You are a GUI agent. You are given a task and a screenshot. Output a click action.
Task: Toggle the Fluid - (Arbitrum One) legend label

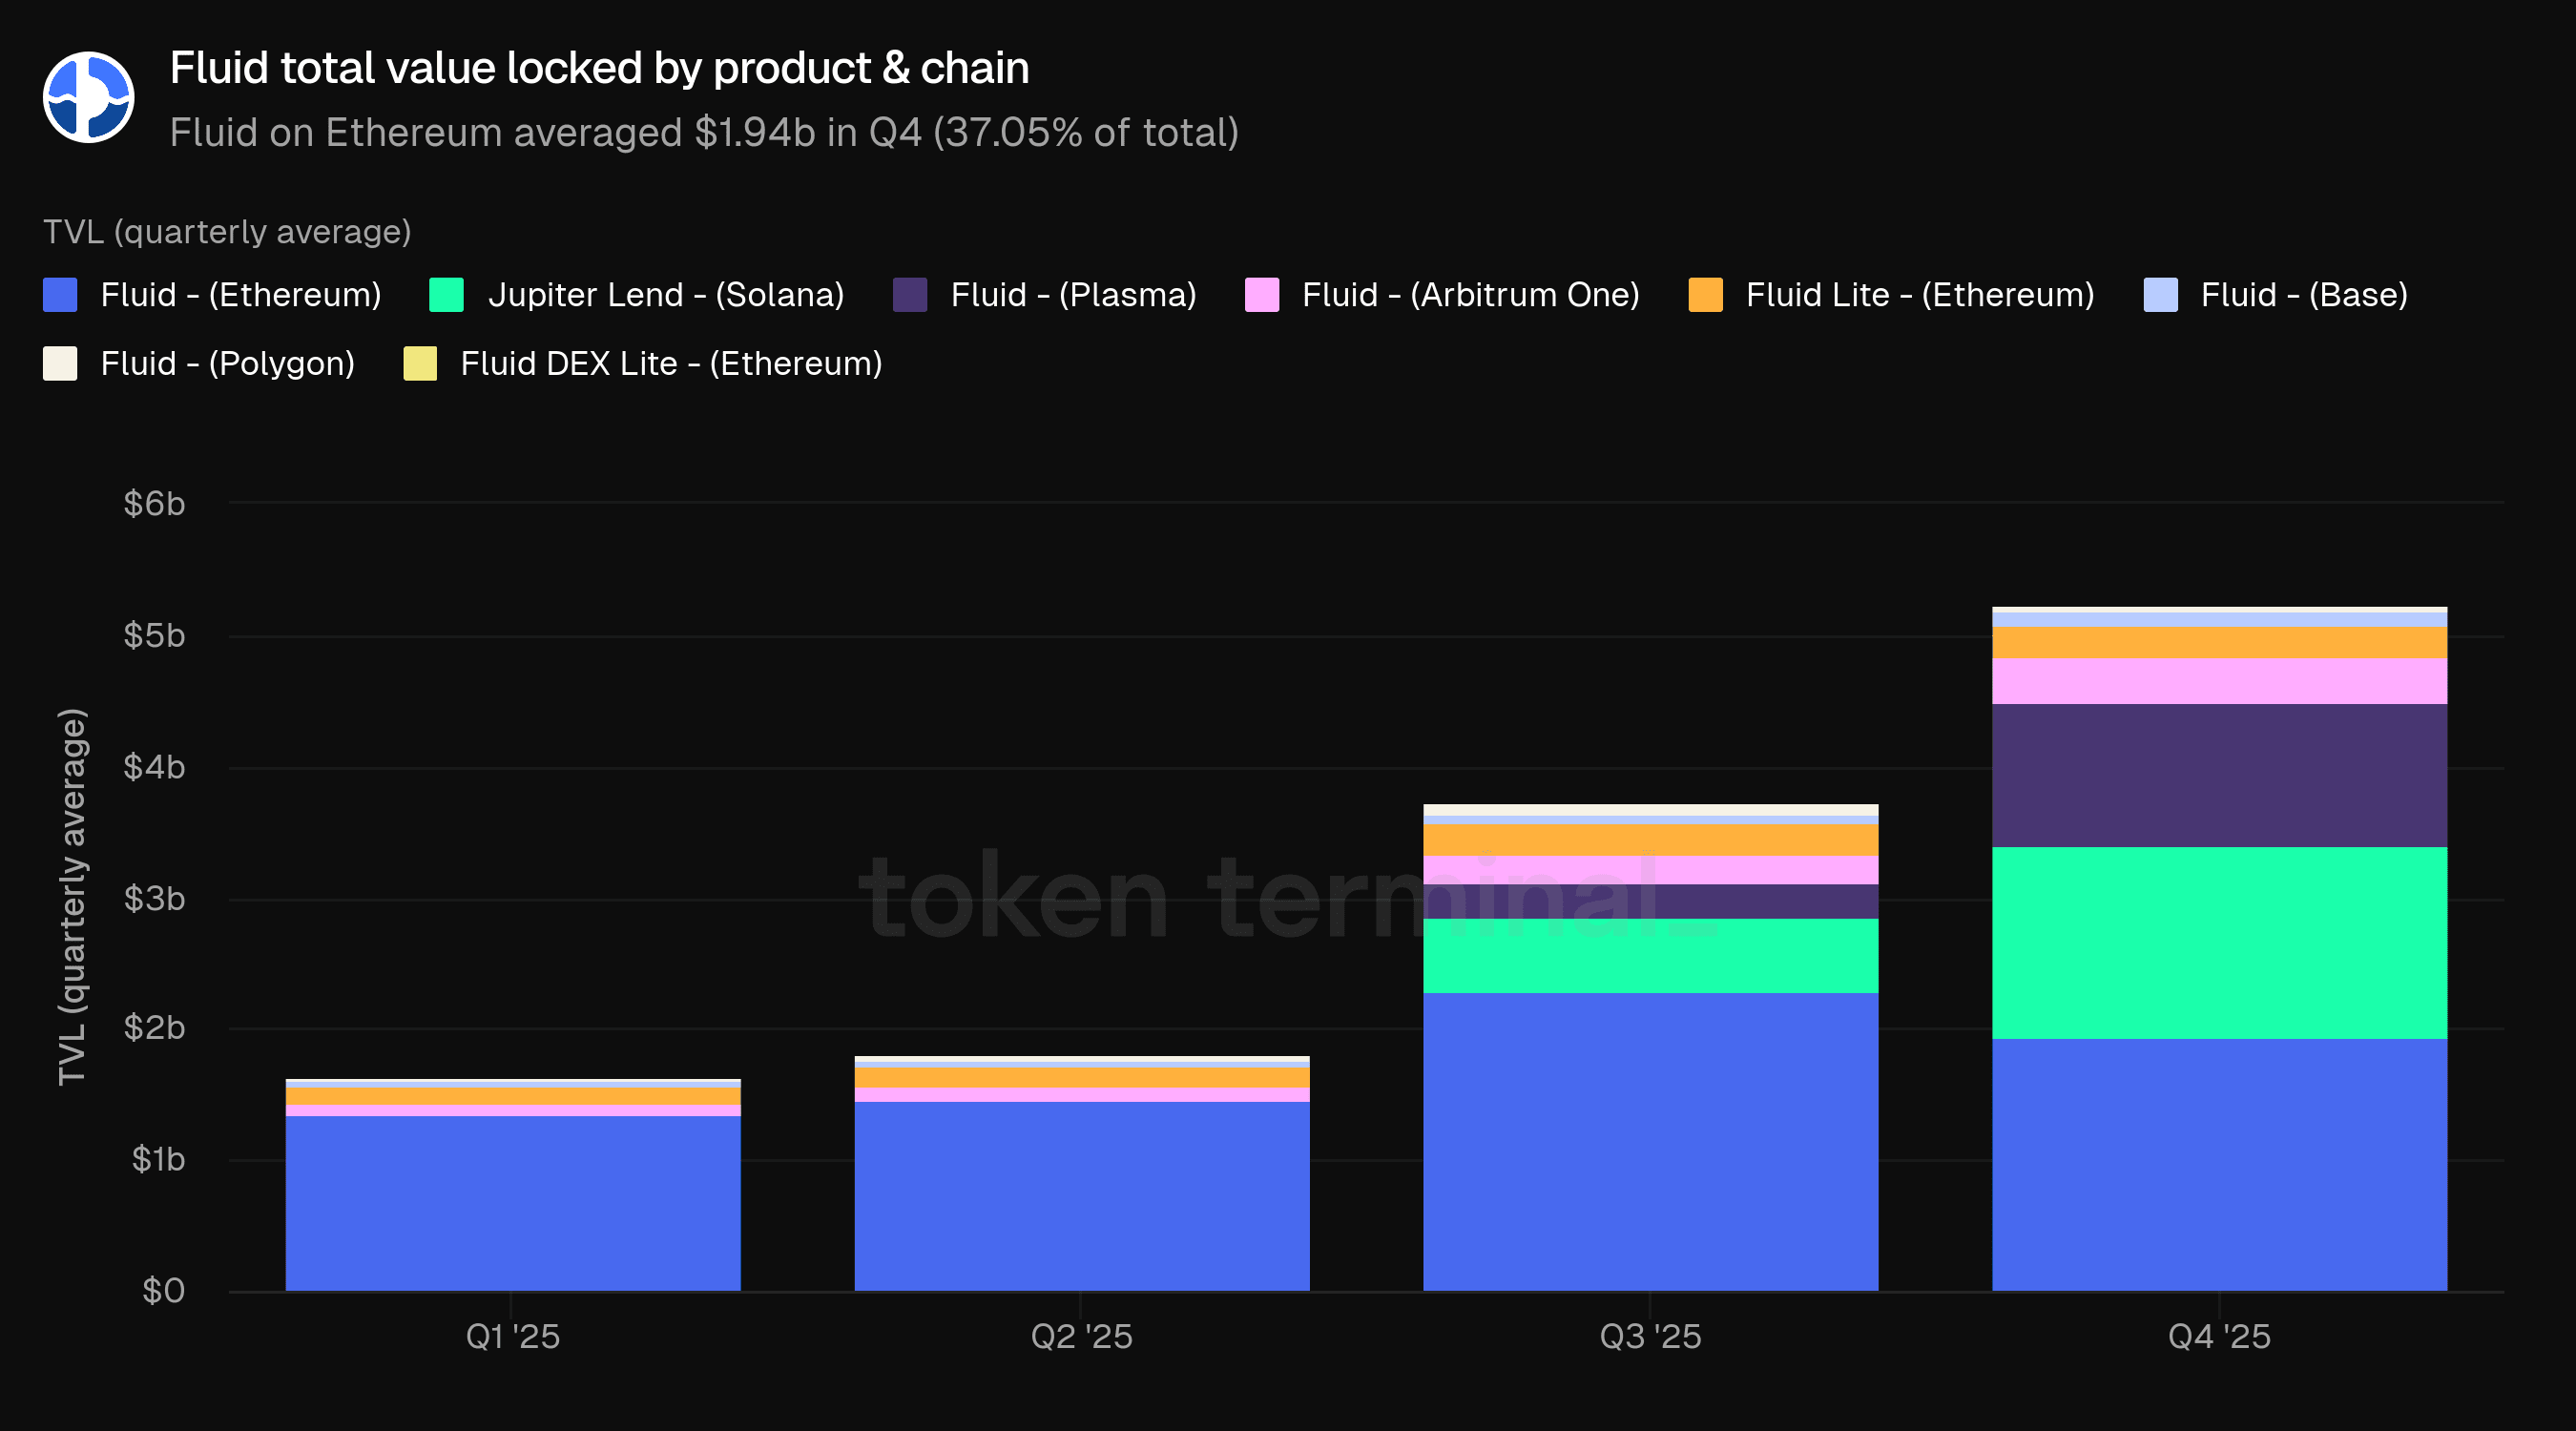tap(1470, 295)
